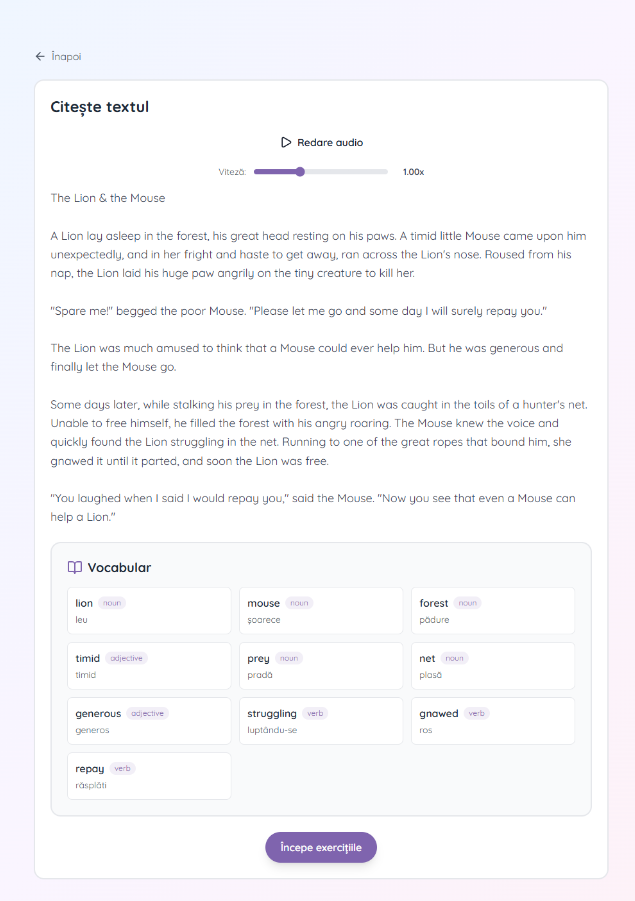Image resolution: width=635 pixels, height=901 pixels.
Task: Click the play triangle icon for audio
Action: click(286, 143)
